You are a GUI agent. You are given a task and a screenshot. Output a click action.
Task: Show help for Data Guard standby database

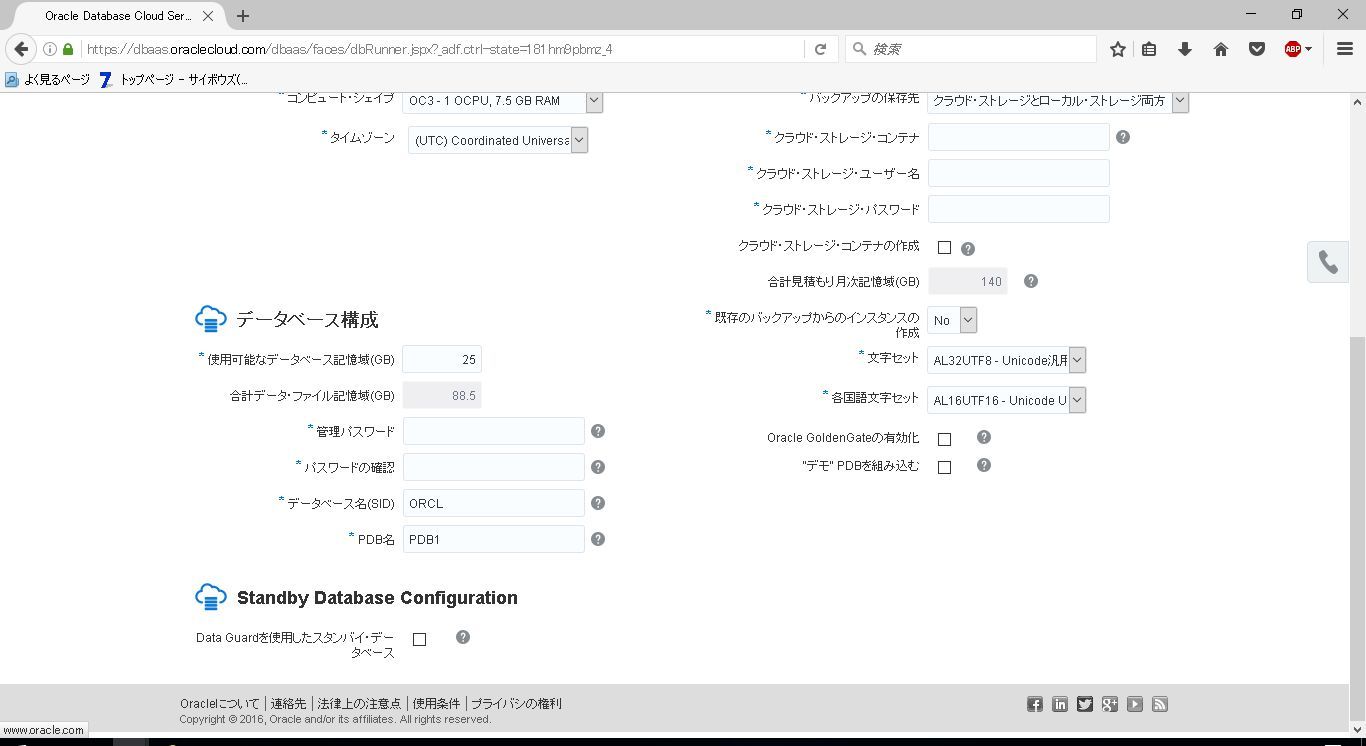coord(463,637)
